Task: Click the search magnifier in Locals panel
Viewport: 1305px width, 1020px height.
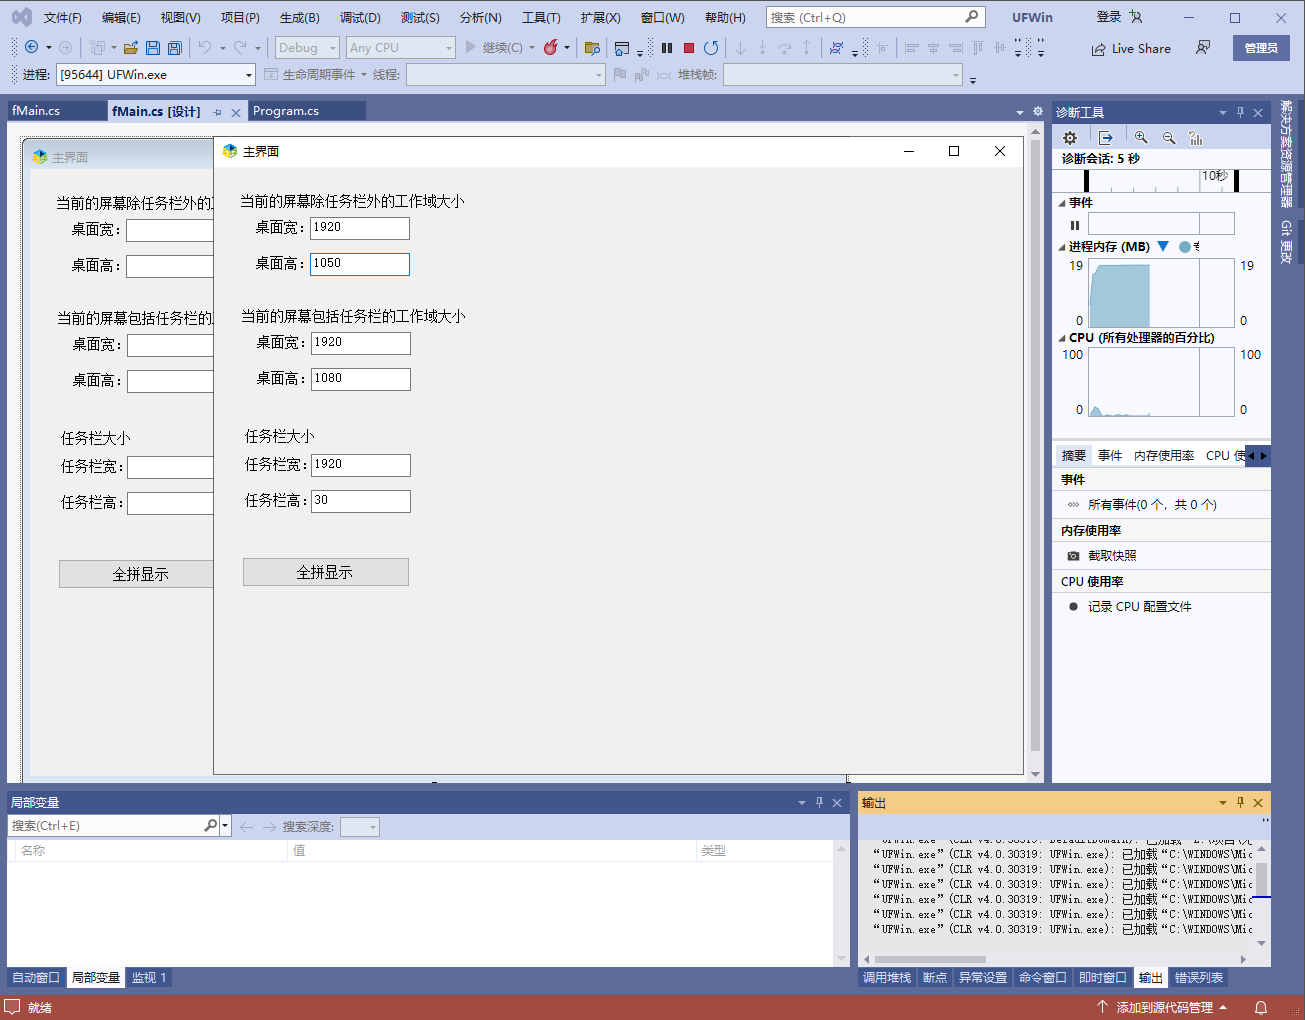Action: tap(211, 826)
